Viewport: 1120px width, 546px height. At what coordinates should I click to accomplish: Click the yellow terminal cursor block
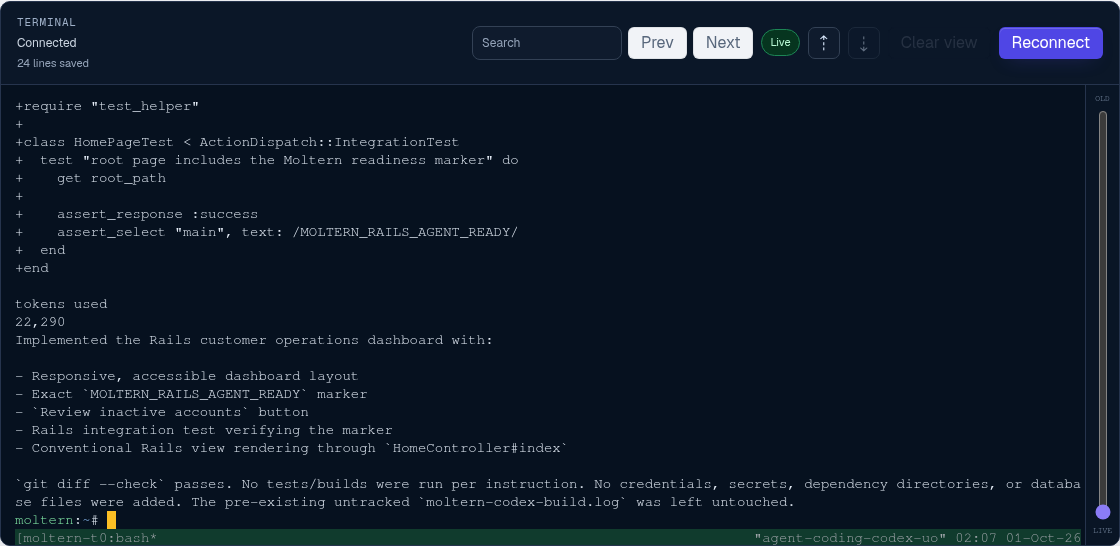111,520
